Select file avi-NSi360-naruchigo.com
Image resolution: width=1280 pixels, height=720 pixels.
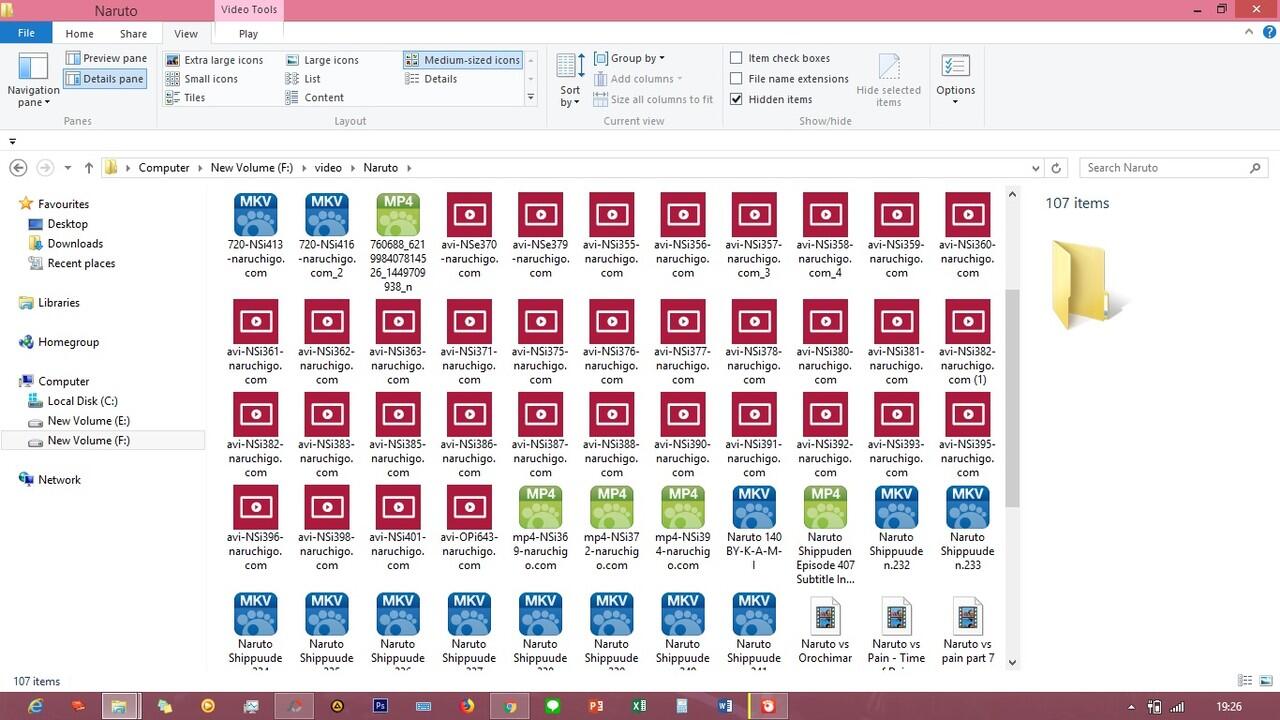[x=967, y=236]
